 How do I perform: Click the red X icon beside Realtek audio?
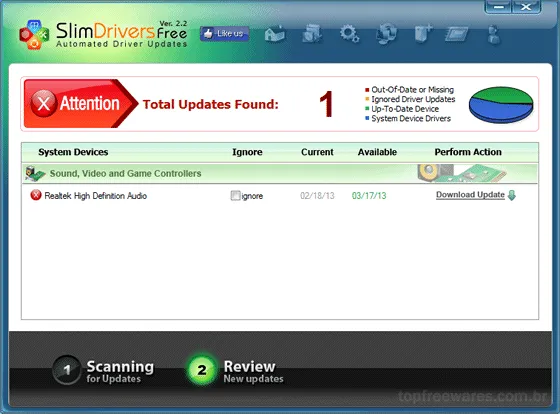pos(36,195)
